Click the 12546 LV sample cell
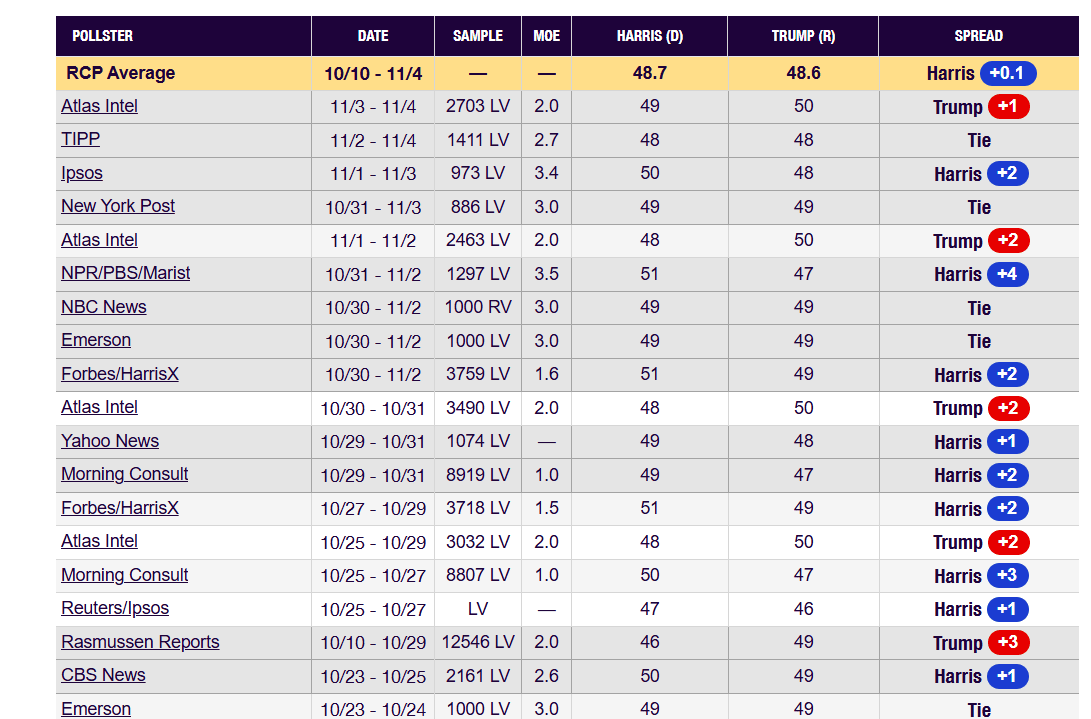Screen dimensions: 1091x719 (x=478, y=642)
